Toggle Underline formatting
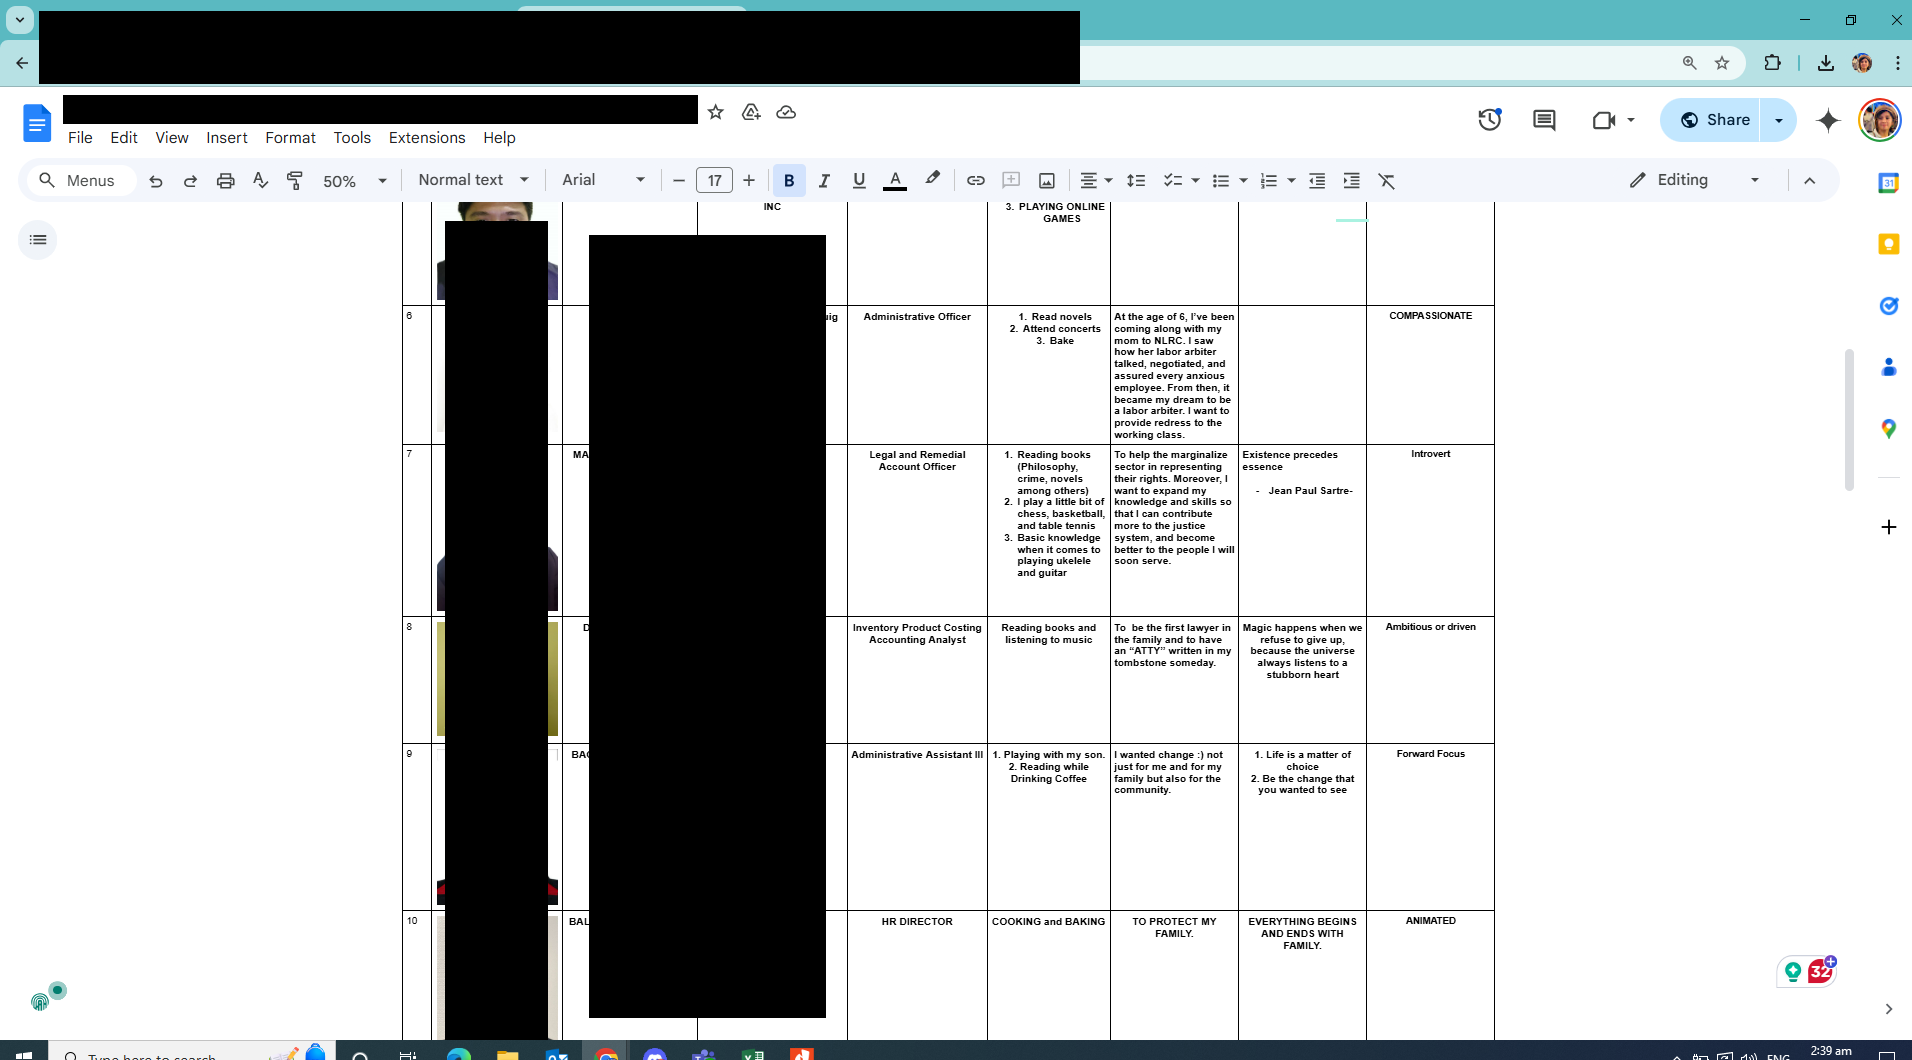Screen dimensions: 1912x1060 859,181
